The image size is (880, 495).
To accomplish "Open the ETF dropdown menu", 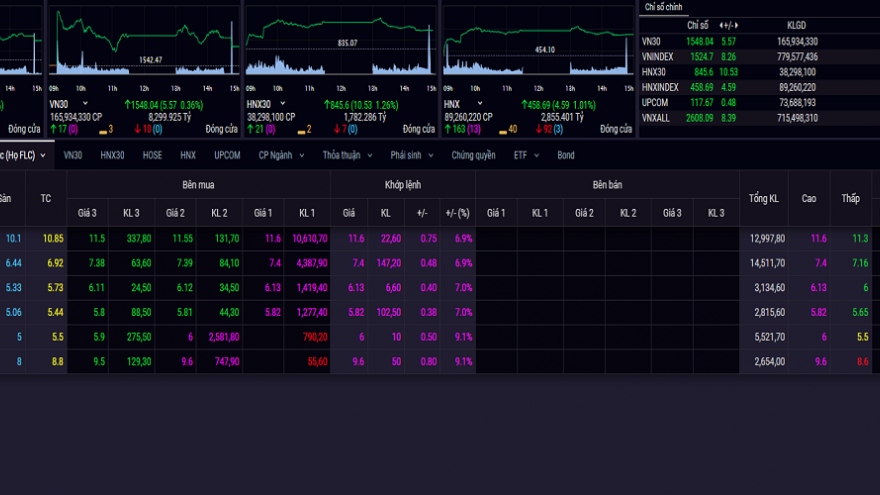I will [525, 155].
